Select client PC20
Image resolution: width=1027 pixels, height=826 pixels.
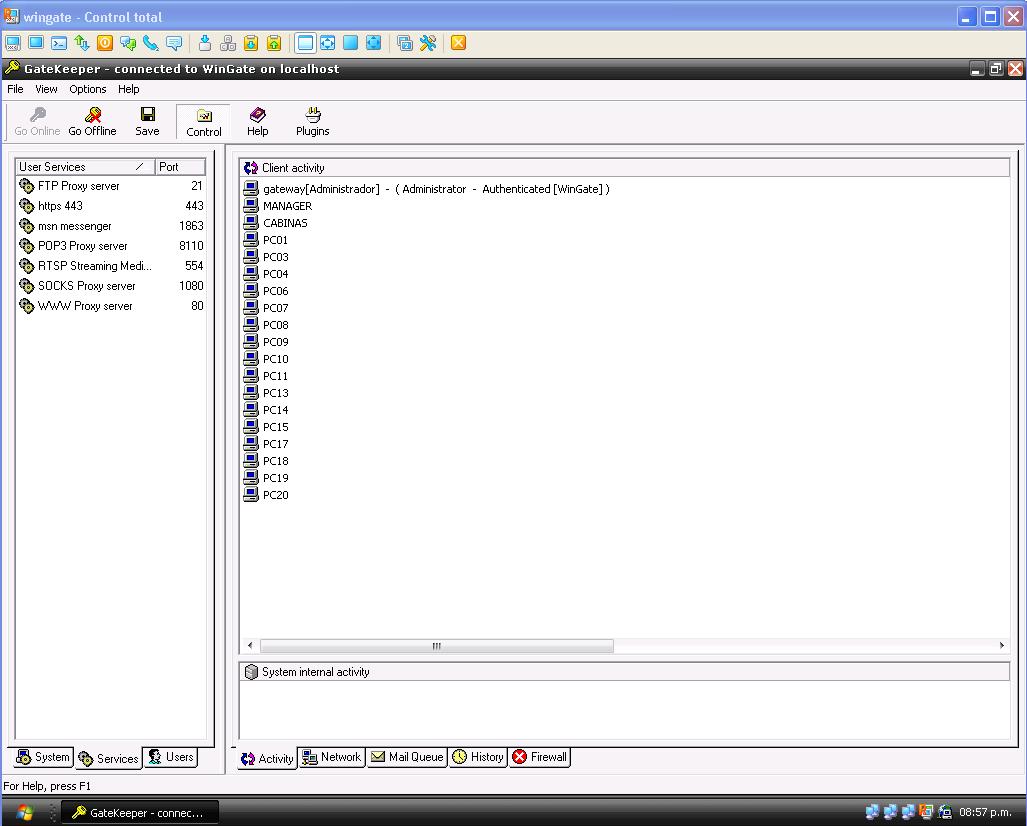pyautogui.click(x=266, y=495)
